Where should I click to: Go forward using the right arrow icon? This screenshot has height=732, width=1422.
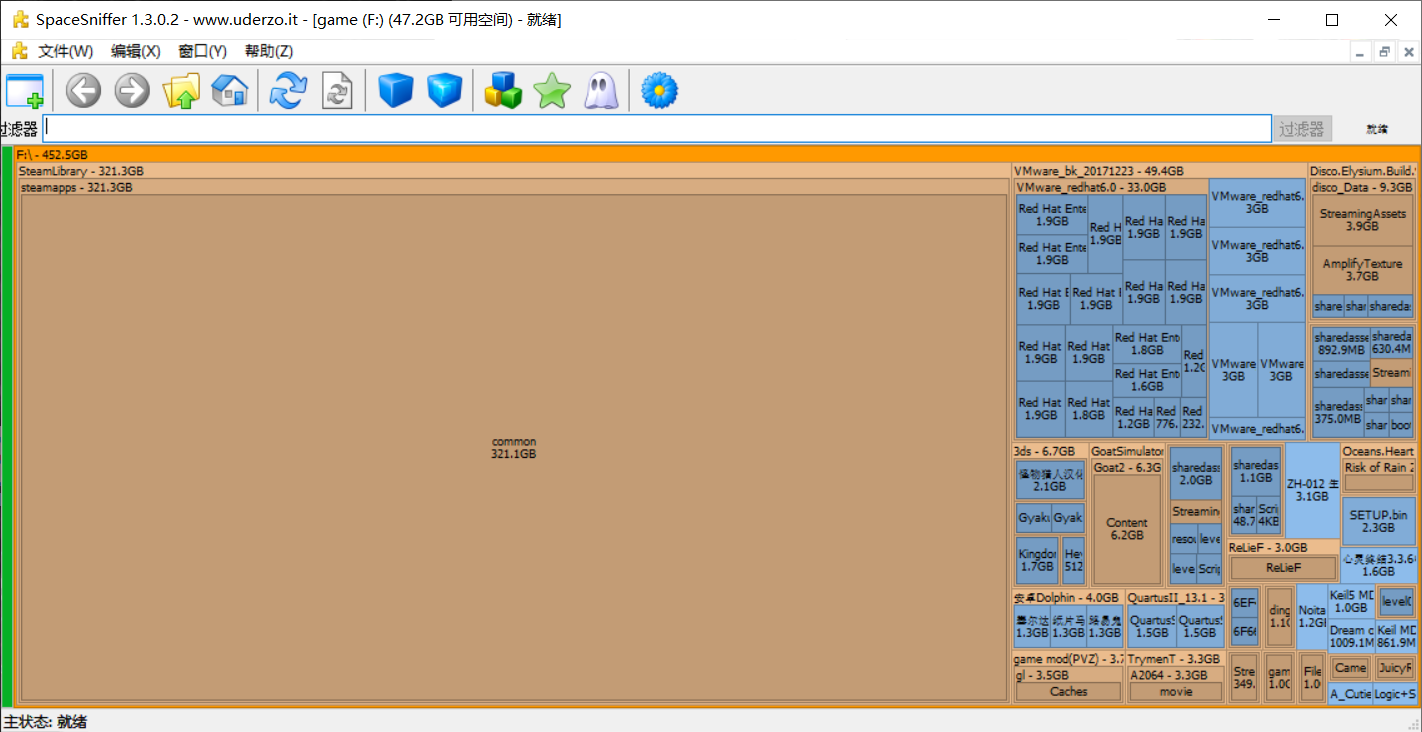(132, 91)
